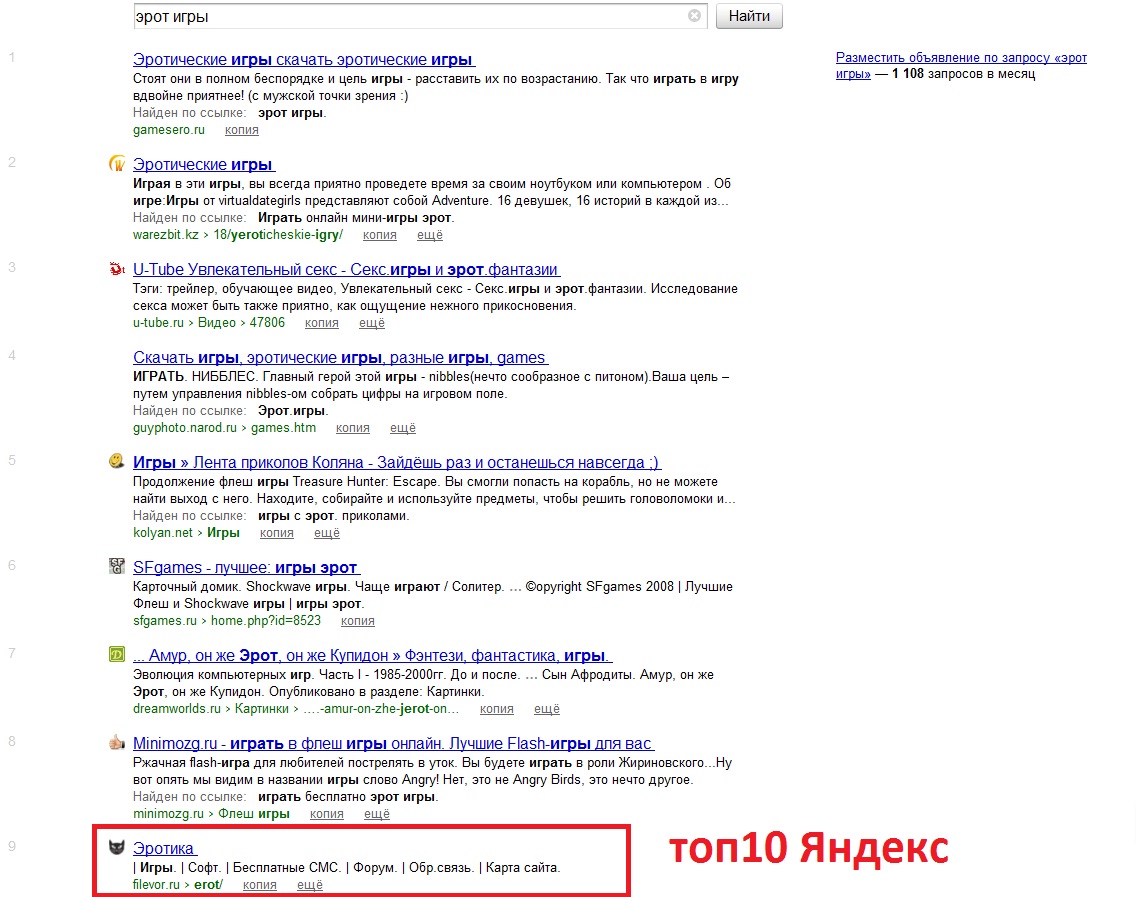Open cached 'копия' of the dreamworlds.ru result
The image size is (1136, 897).
click(x=496, y=709)
